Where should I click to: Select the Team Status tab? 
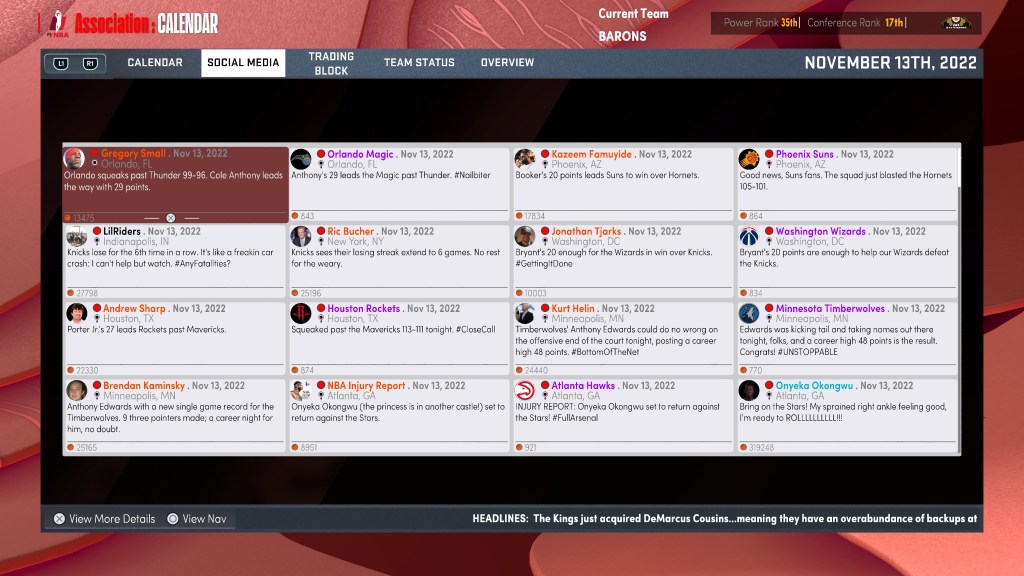419,63
